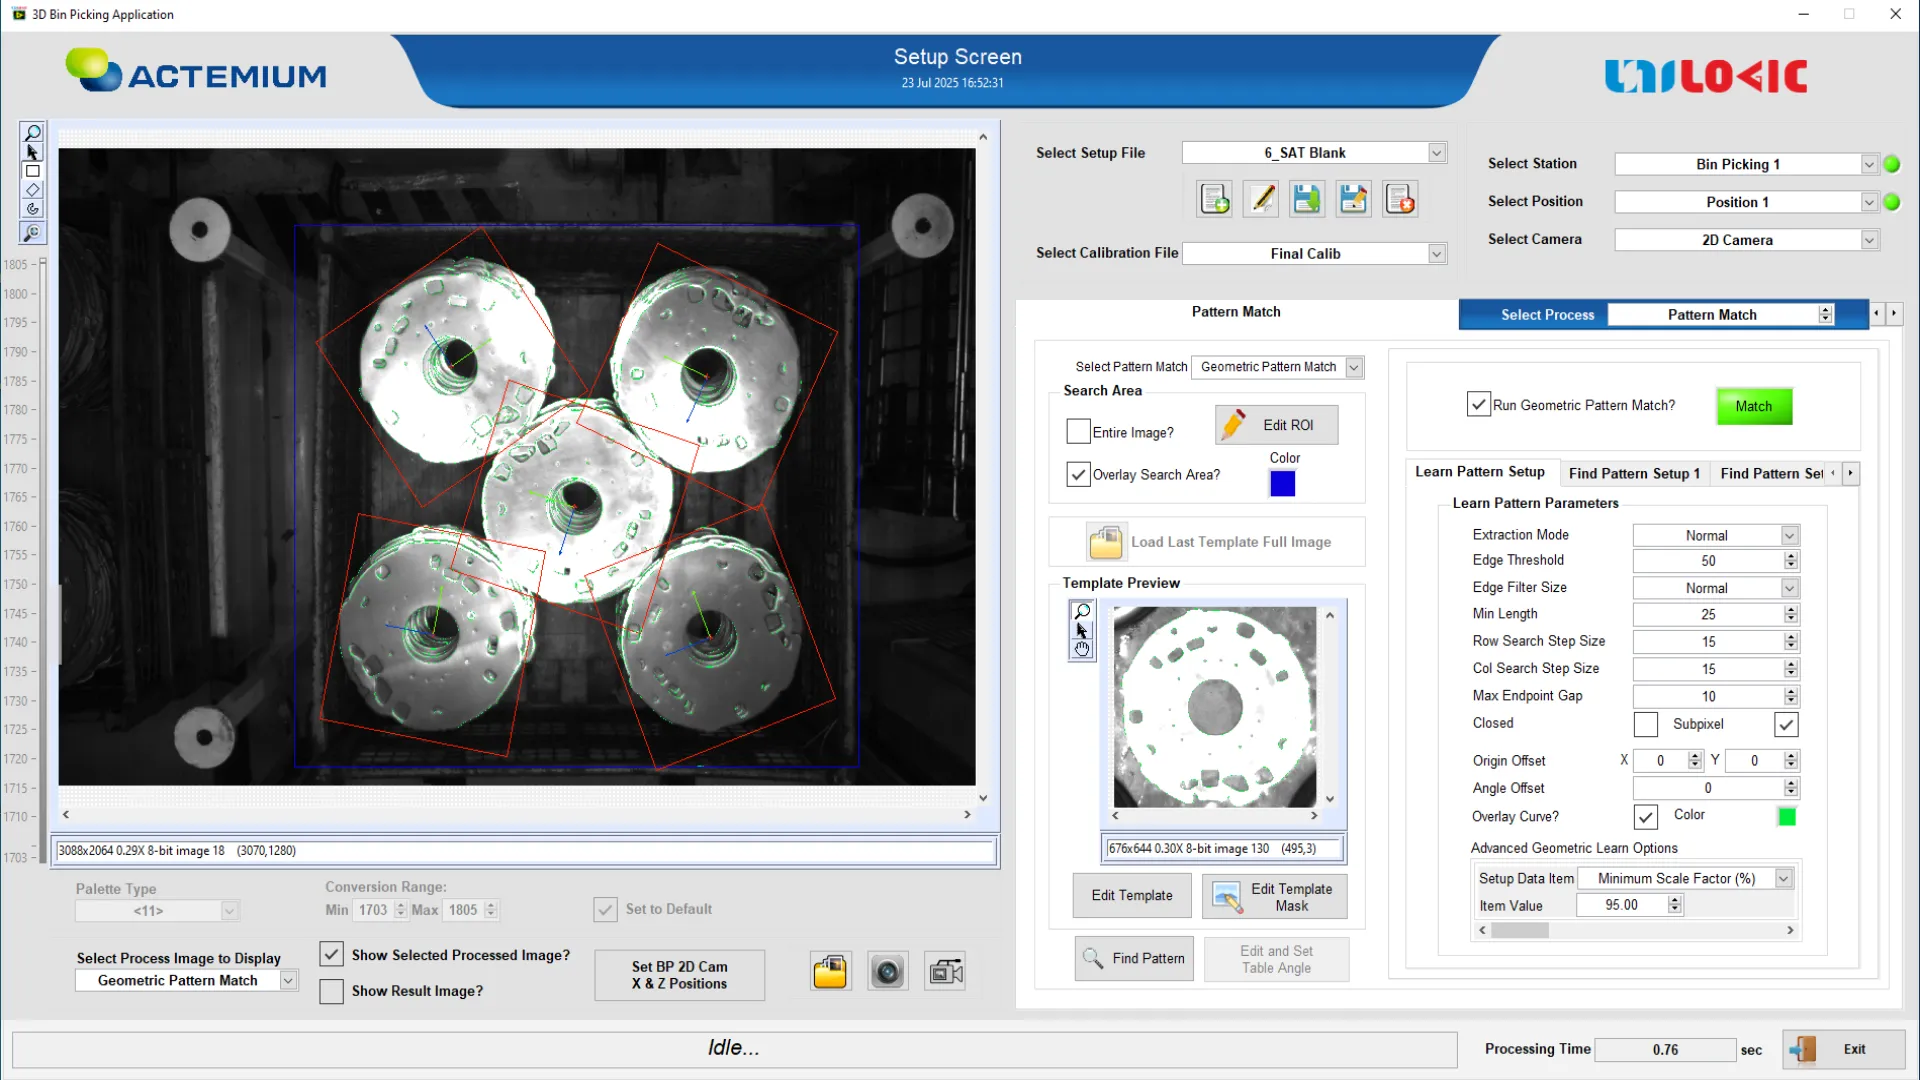
Task: Click the new setup file icon
Action: [1215, 199]
